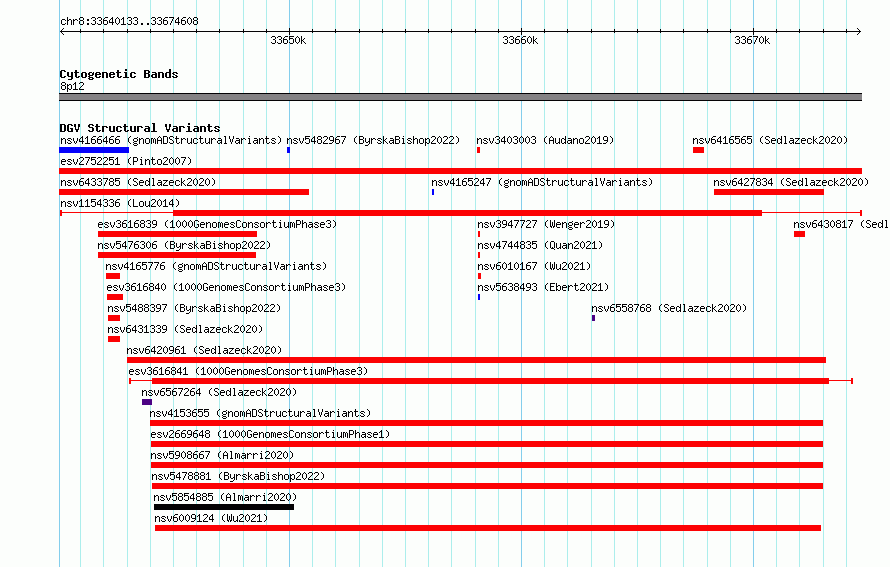Screen dimensions: 890x567
Task: Click the 33650k ruler tick label
Action: coord(288,40)
